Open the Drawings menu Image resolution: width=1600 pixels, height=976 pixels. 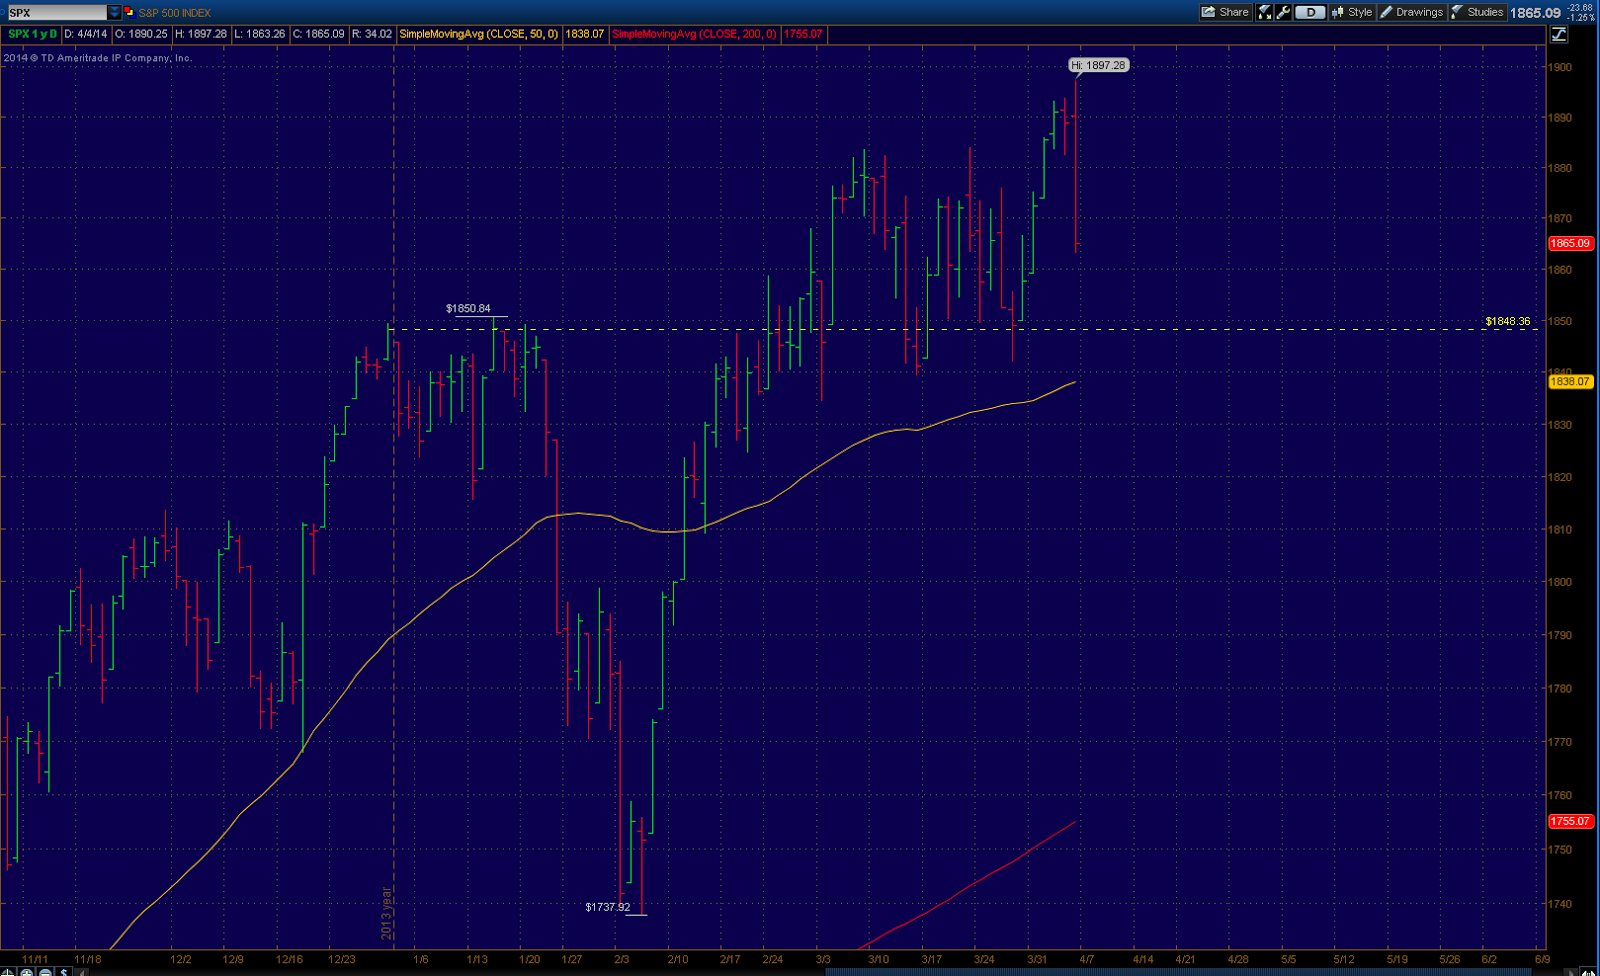[1411, 12]
